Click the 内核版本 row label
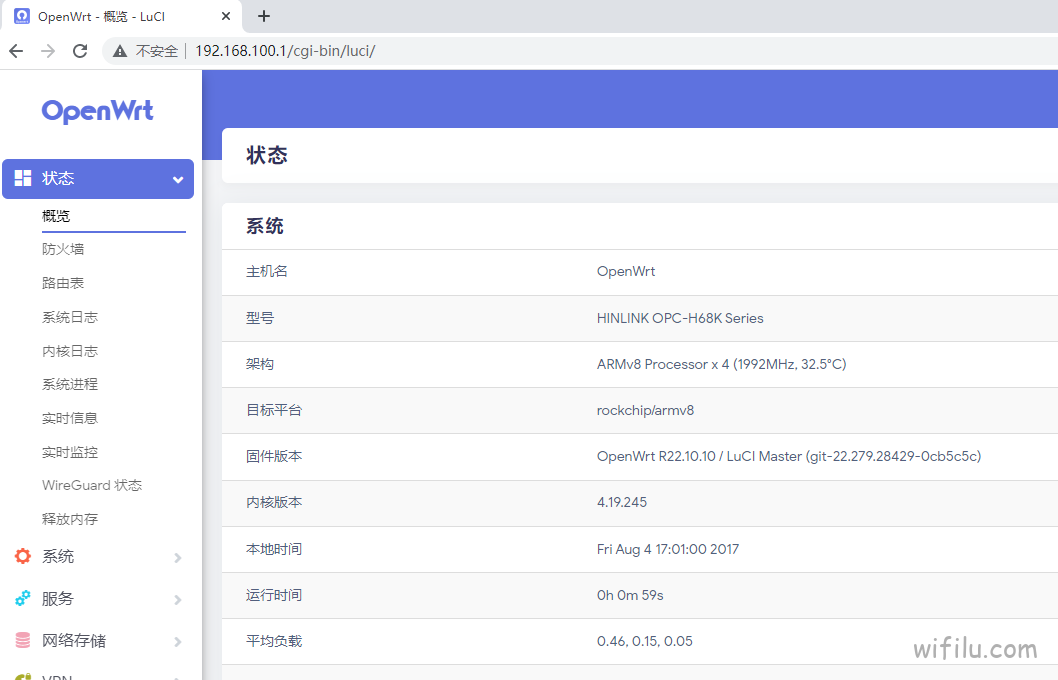Screen dimensions: 1058x680 click(274, 503)
